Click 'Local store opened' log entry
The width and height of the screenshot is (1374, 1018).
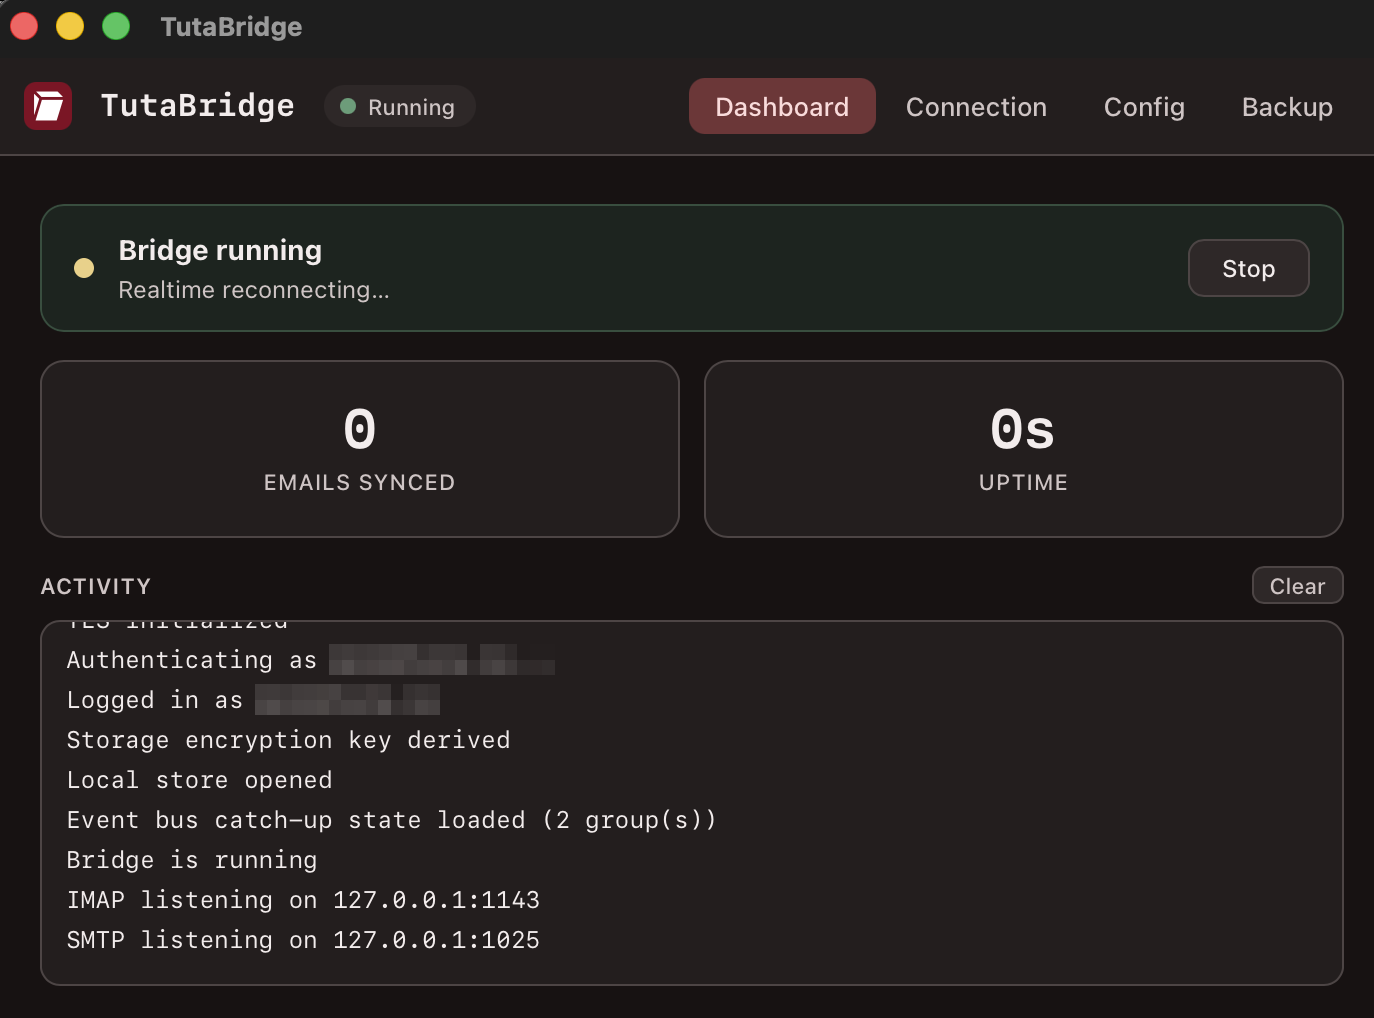[199, 780]
